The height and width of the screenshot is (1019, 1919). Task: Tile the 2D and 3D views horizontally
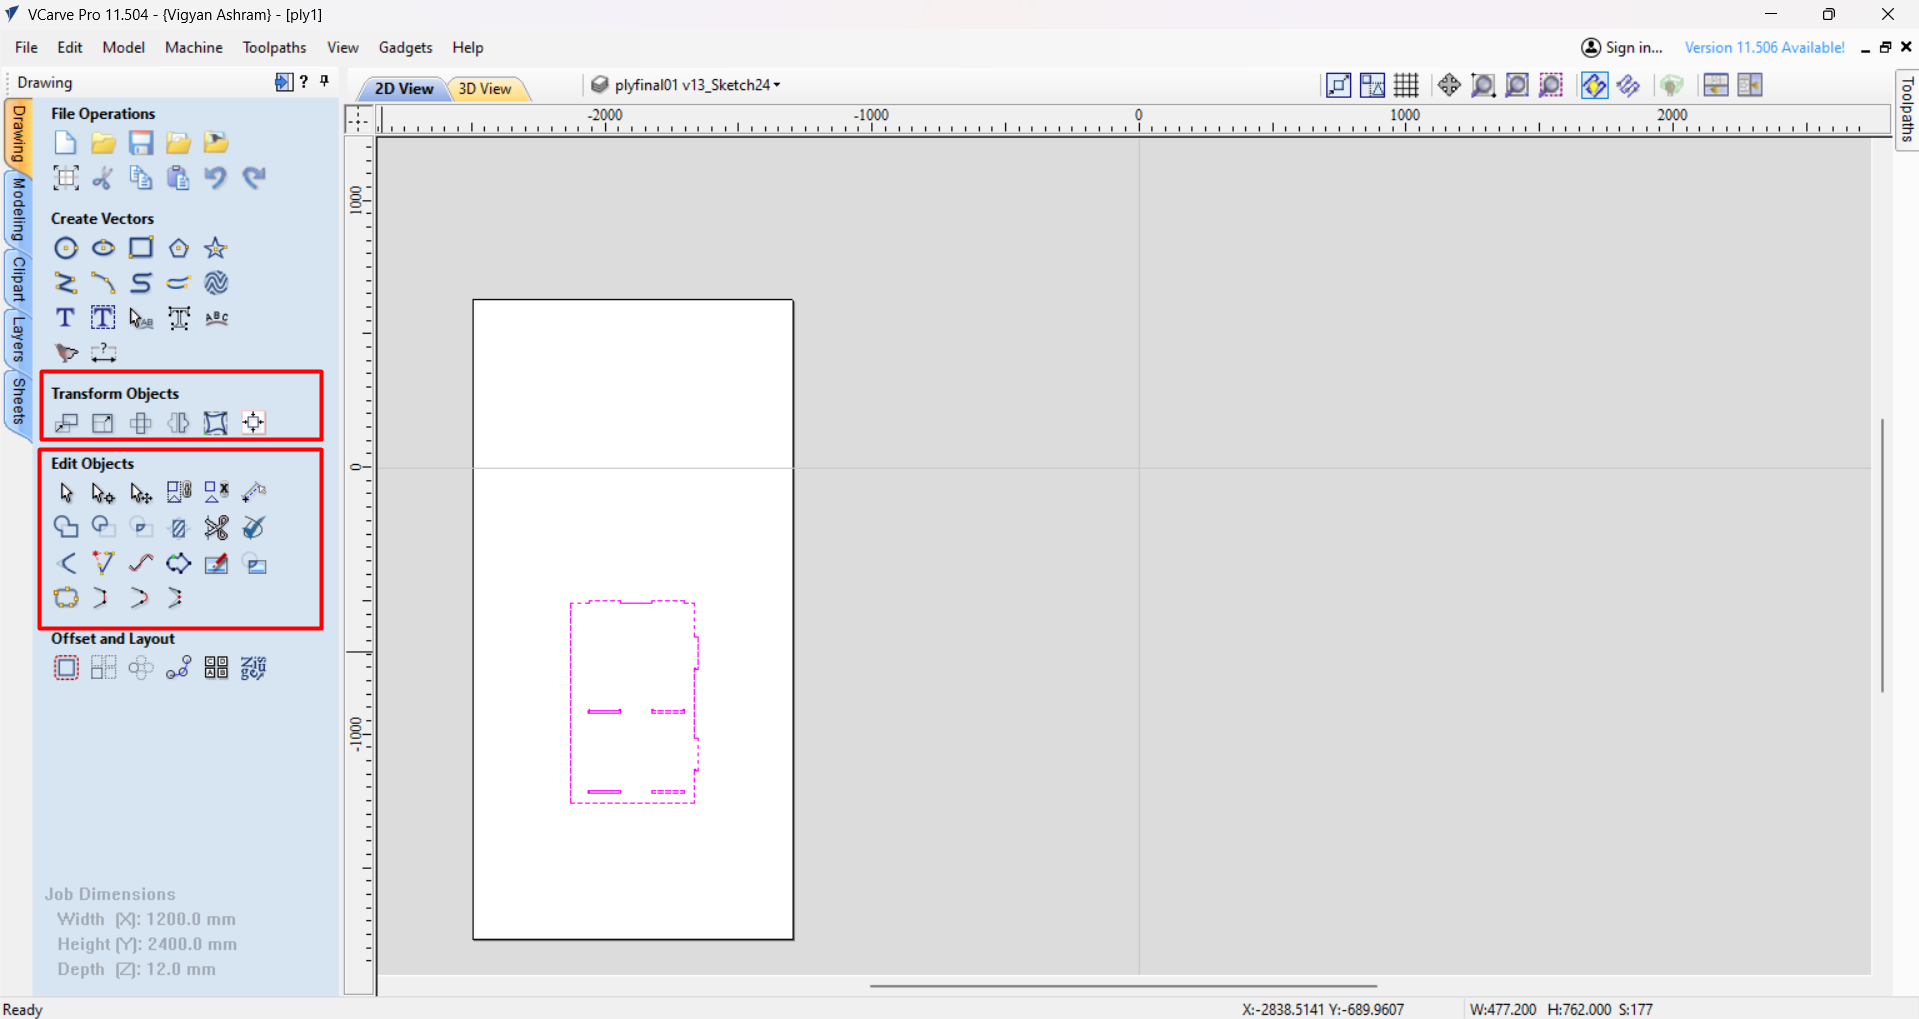(x=1716, y=85)
